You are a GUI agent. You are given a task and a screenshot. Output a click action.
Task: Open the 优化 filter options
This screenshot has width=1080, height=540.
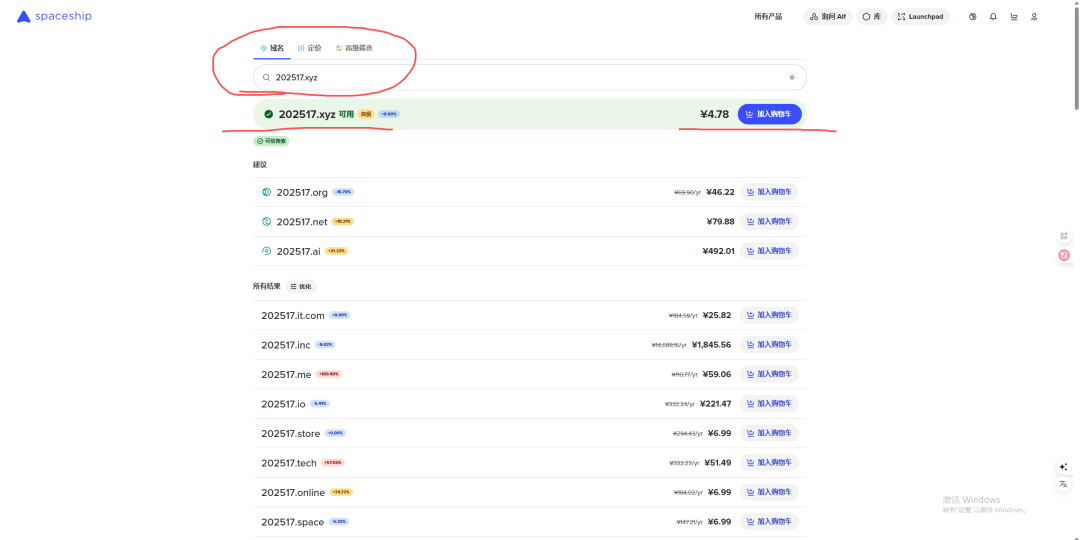click(301, 286)
